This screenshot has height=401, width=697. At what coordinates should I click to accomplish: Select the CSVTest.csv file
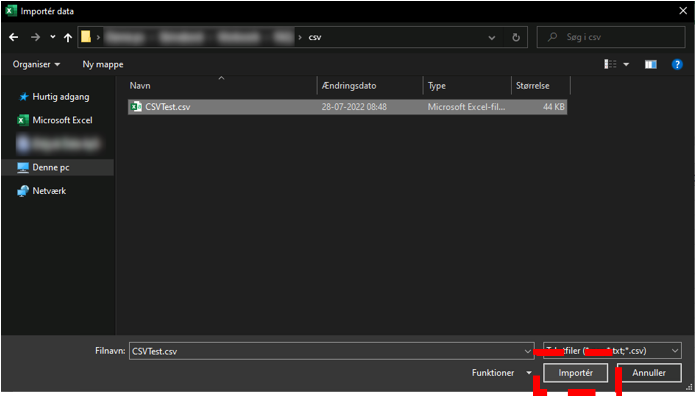coord(167,106)
